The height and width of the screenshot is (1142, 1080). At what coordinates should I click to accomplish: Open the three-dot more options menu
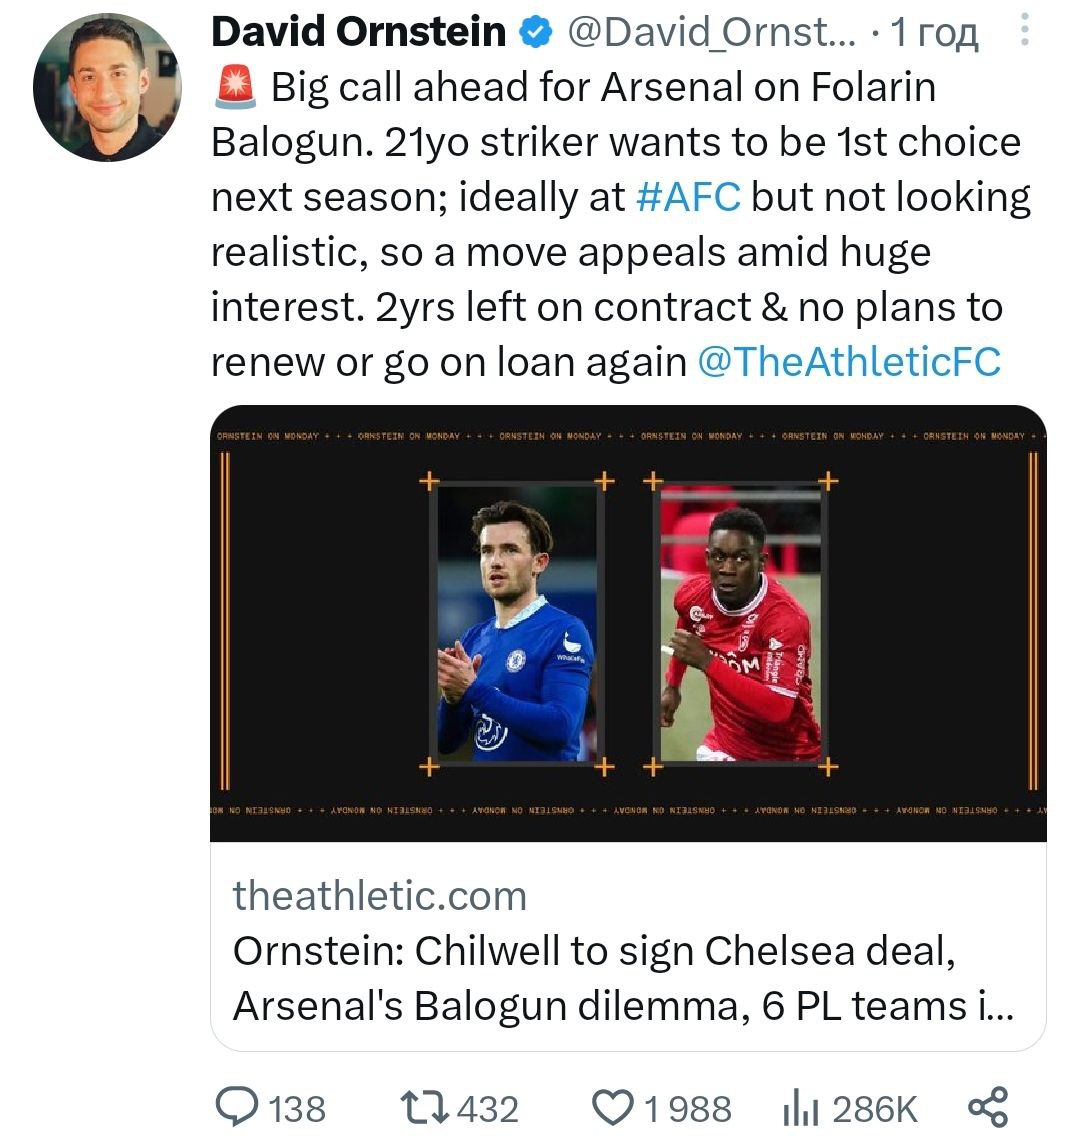click(x=1023, y=33)
